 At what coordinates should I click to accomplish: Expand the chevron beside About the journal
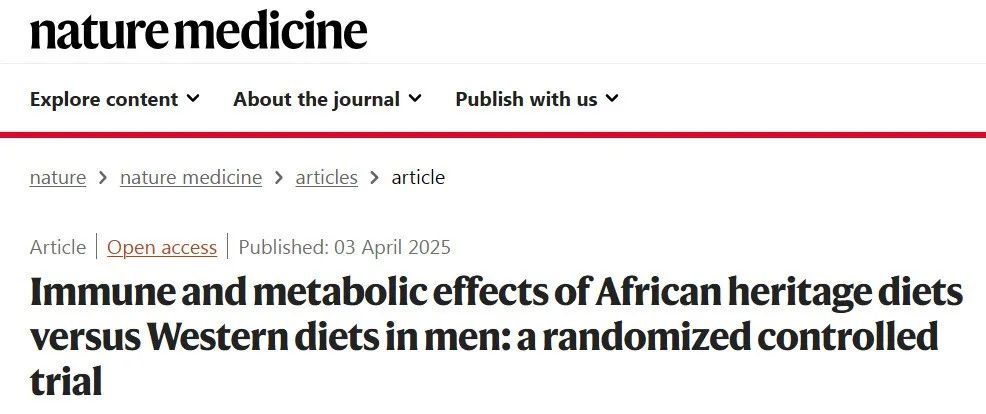point(415,99)
